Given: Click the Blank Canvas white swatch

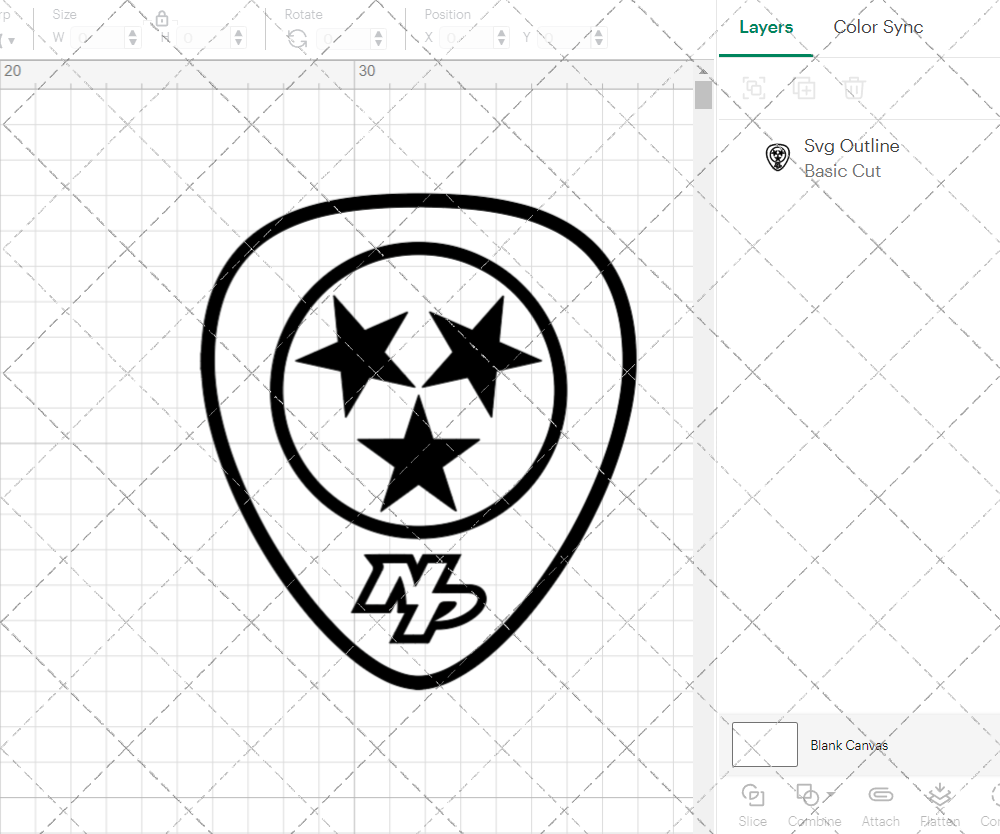Looking at the screenshot, I should [765, 744].
